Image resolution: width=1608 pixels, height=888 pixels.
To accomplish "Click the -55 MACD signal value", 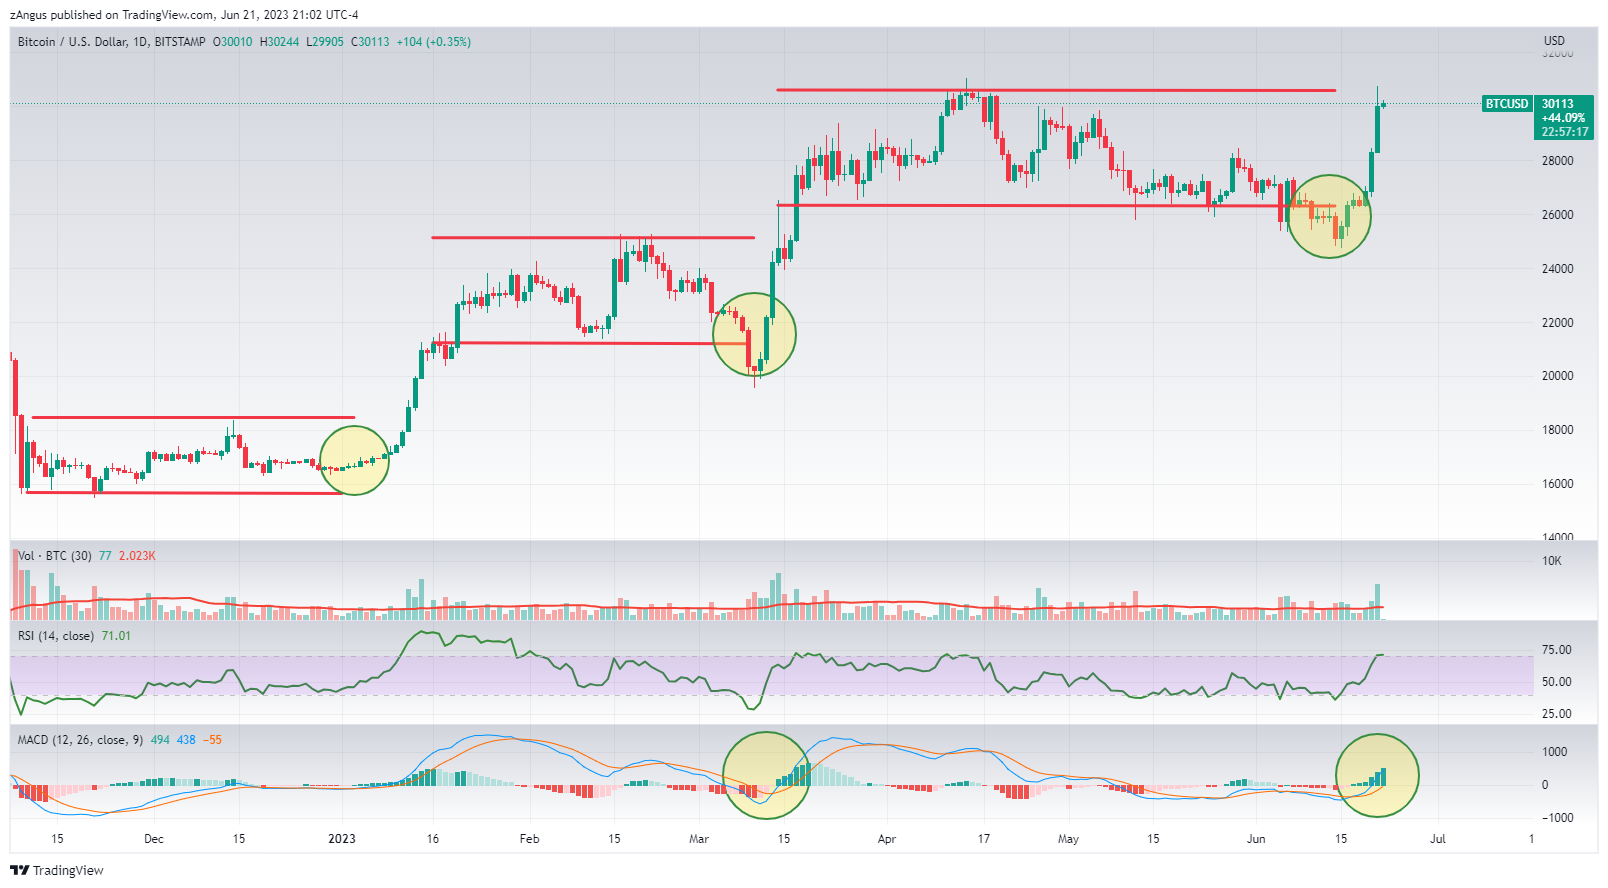I will 212,740.
